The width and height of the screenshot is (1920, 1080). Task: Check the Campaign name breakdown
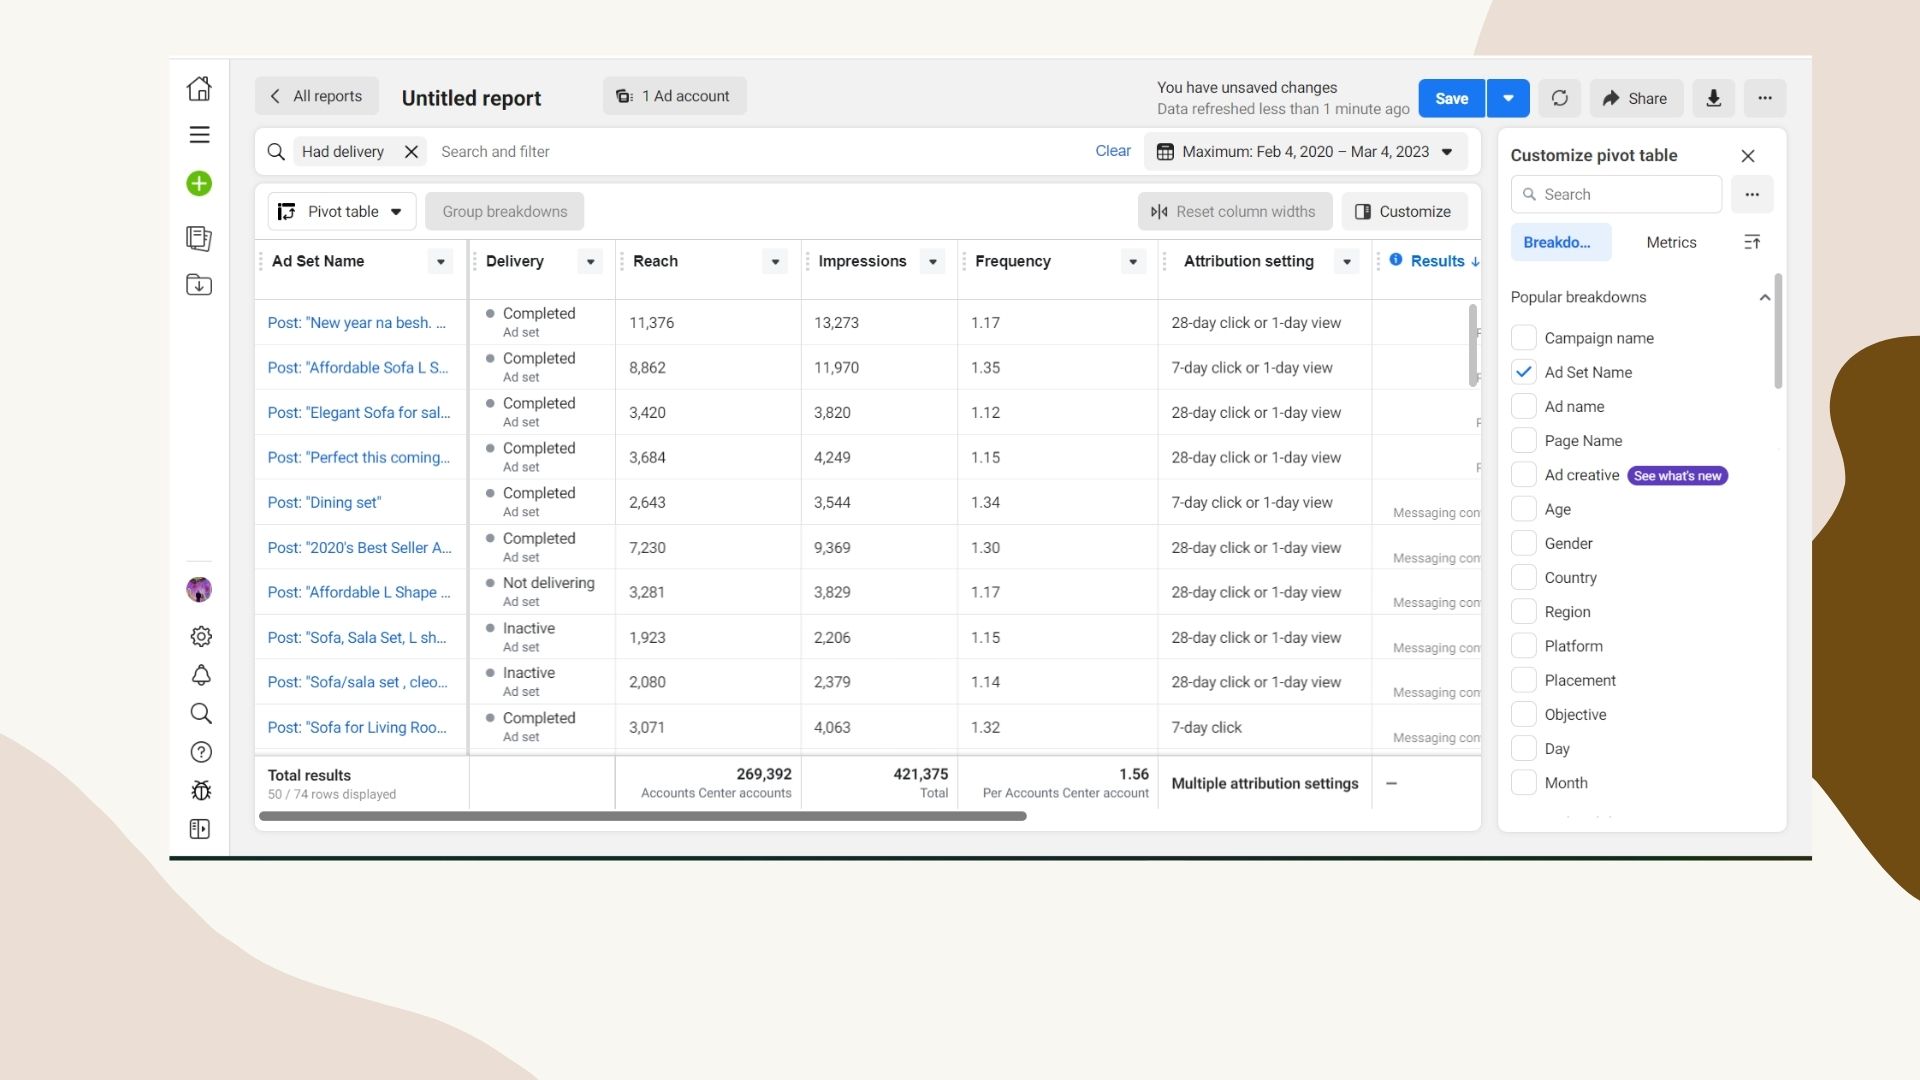[x=1523, y=338]
